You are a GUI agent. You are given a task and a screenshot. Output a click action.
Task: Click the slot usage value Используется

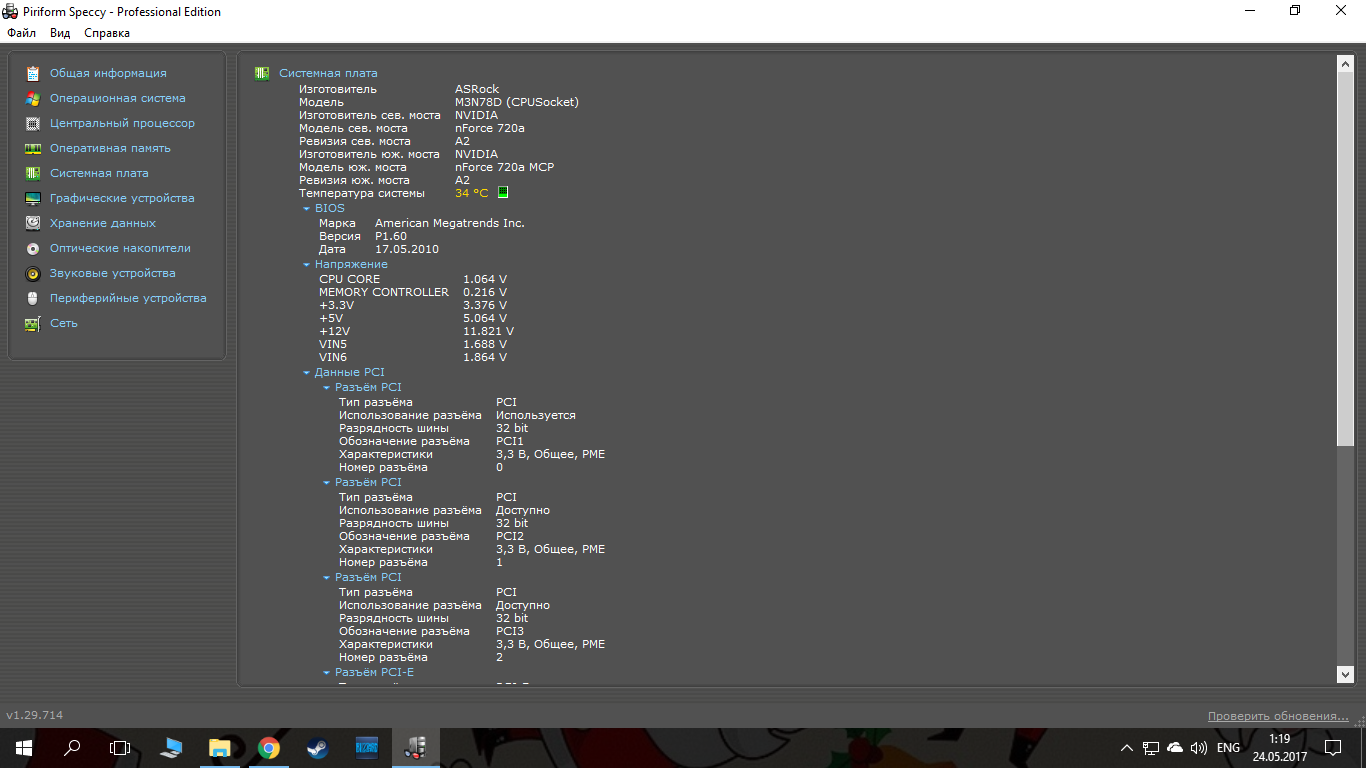(536, 415)
